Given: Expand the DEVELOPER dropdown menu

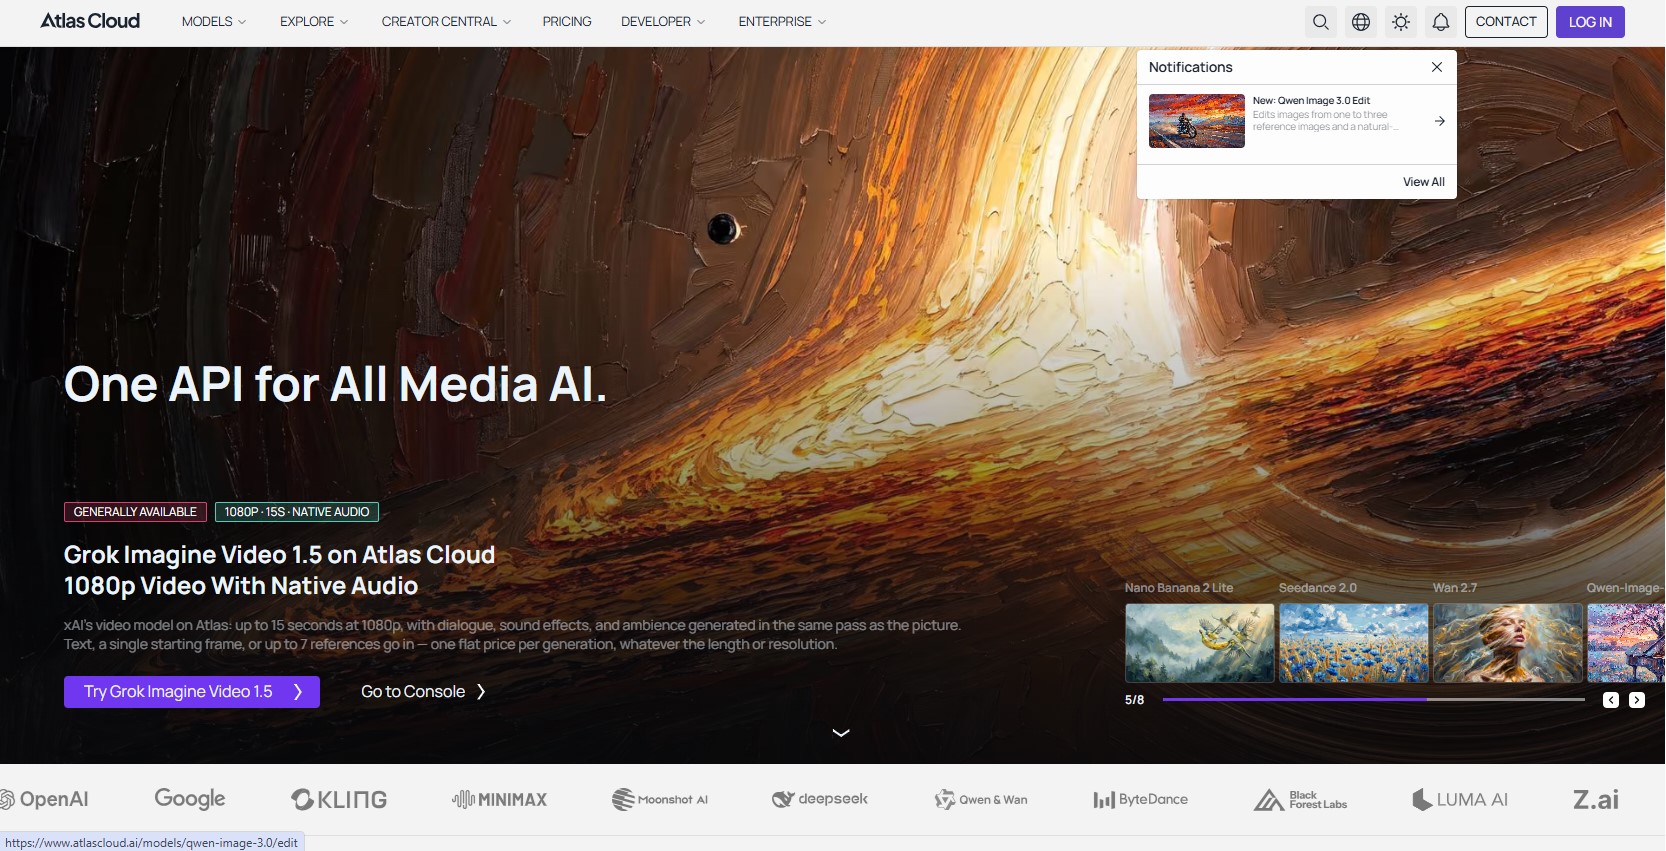Looking at the screenshot, I should coord(663,22).
